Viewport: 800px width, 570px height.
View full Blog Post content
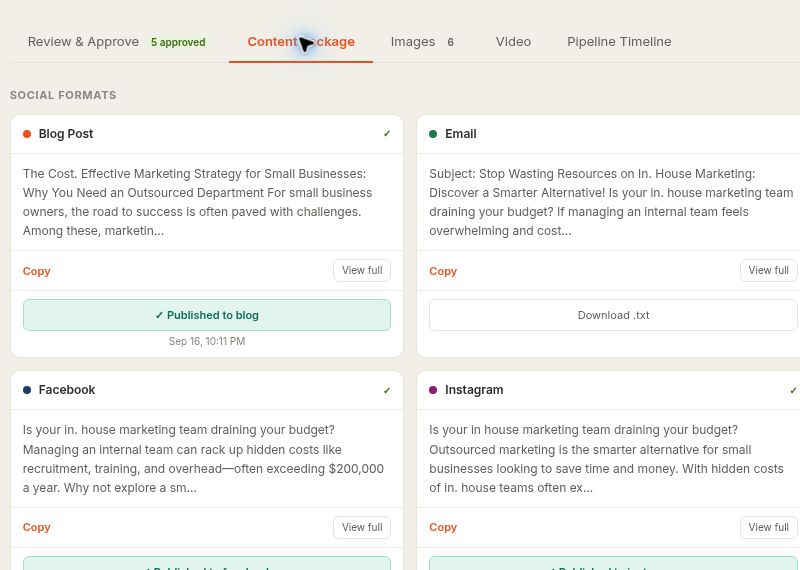coord(362,270)
